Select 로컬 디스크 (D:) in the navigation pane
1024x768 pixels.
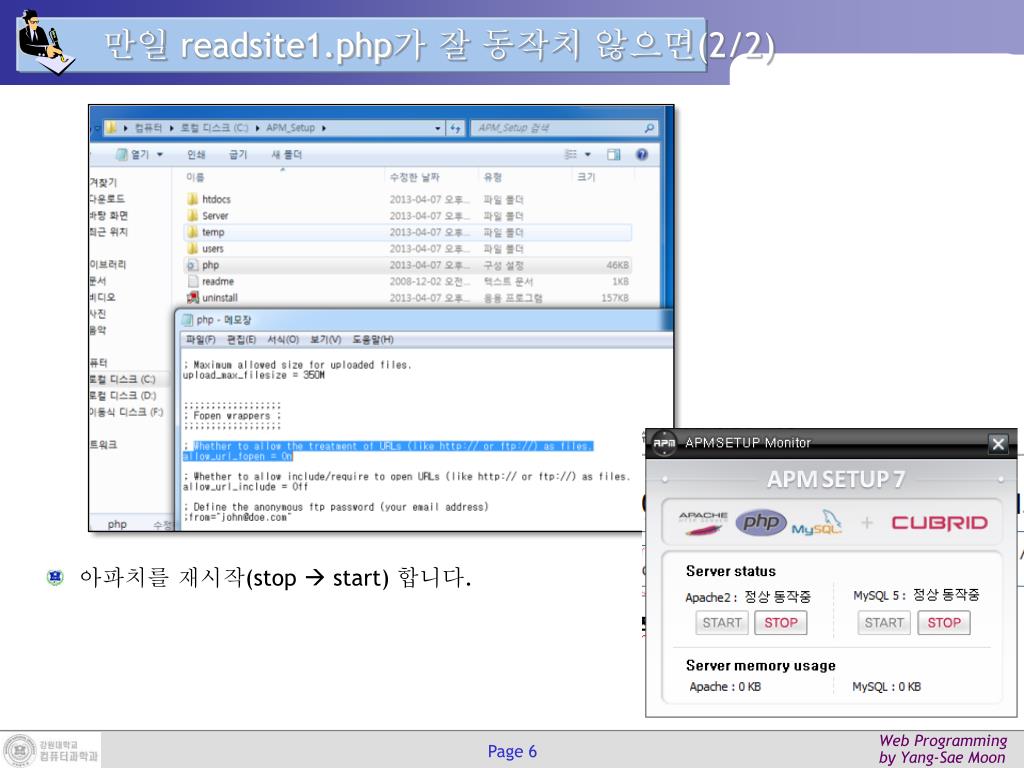click(x=123, y=396)
